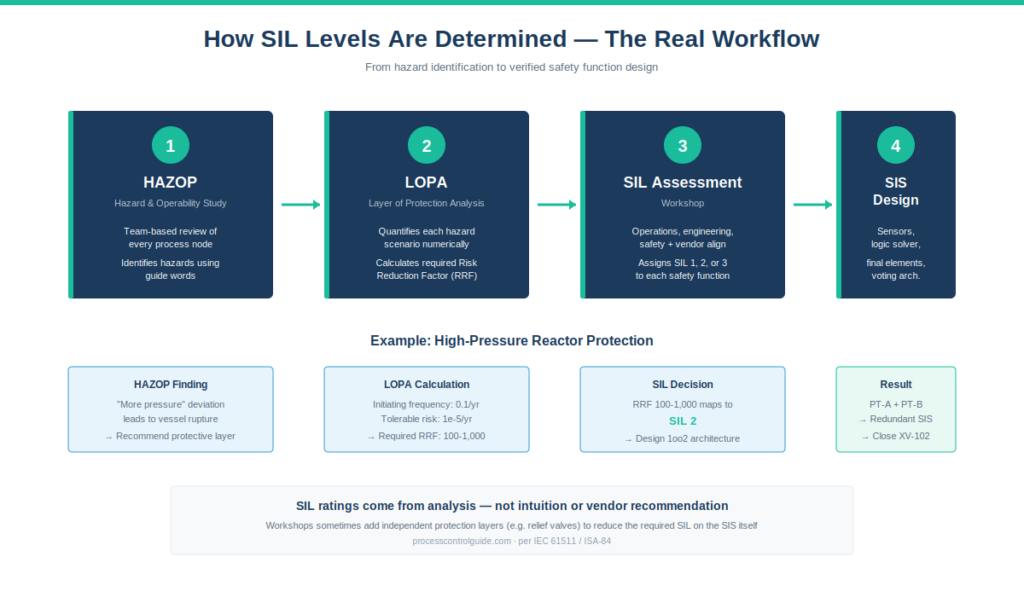Image resolution: width=1024 pixels, height=597 pixels.
Task: Click 'PT-A + PT-B' text
Action: coord(895,404)
